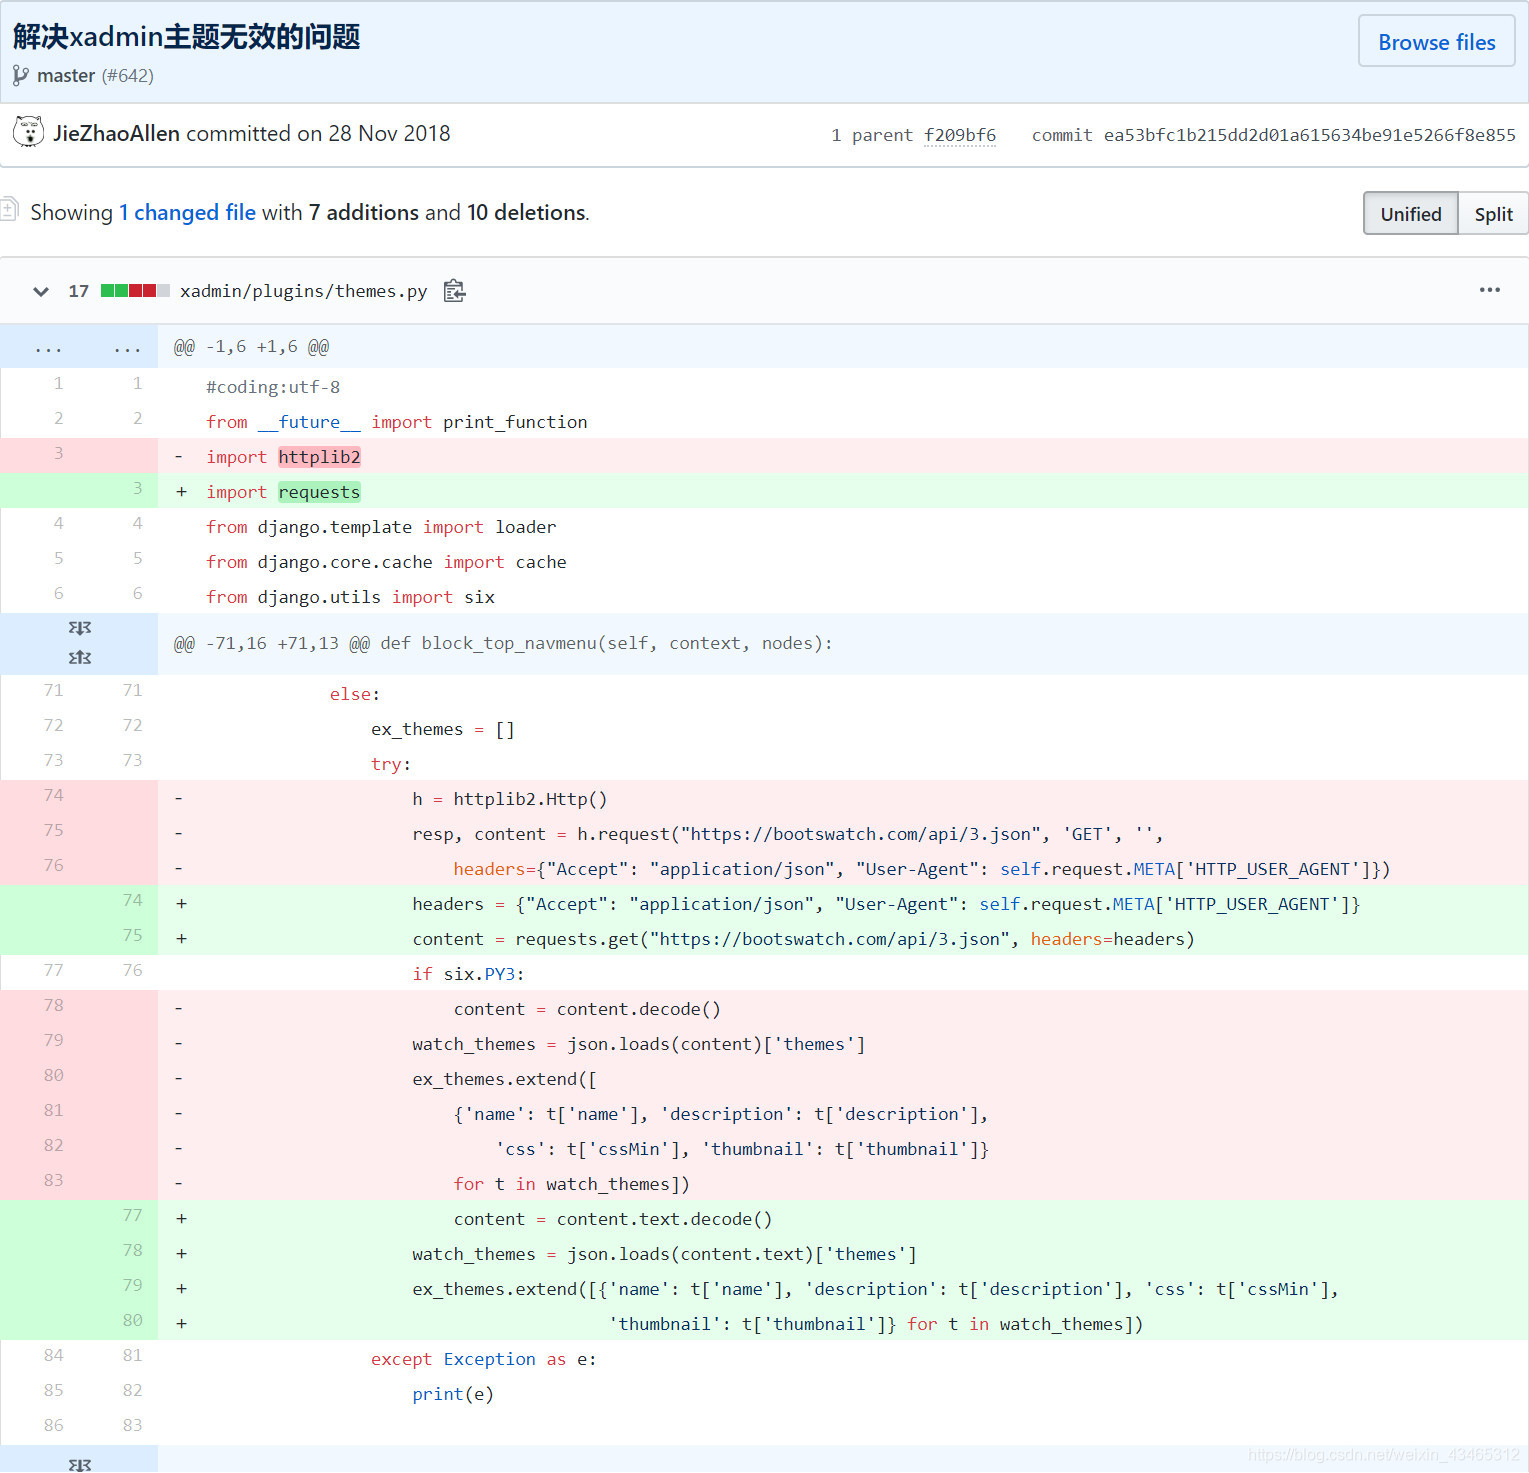The image size is (1529, 1473).
Task: Click the file list toggle icon near Showing
Action: [9, 209]
